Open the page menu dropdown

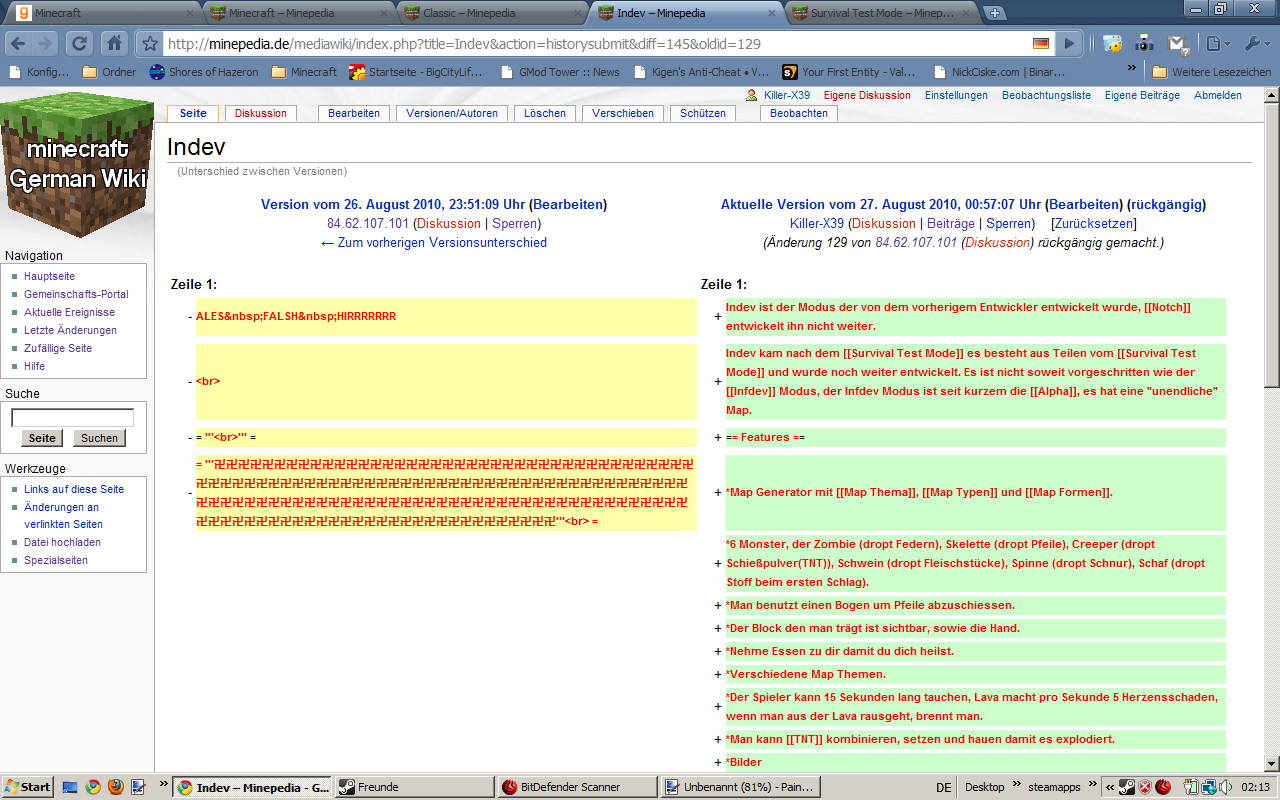coord(1217,44)
